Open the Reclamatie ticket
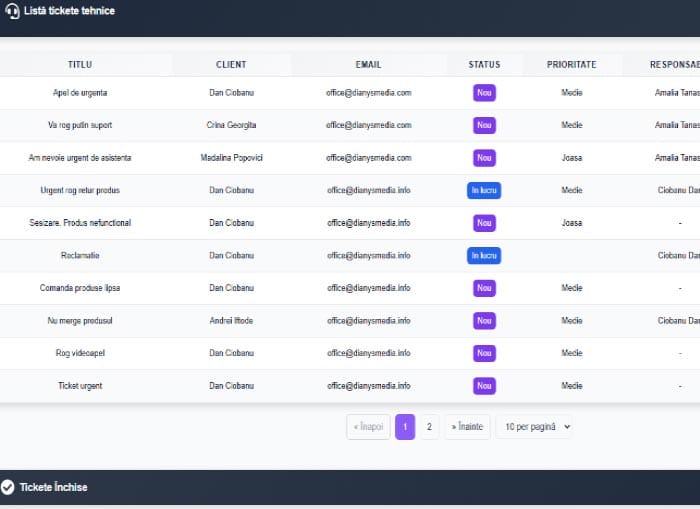The image size is (700, 509). coord(80,255)
